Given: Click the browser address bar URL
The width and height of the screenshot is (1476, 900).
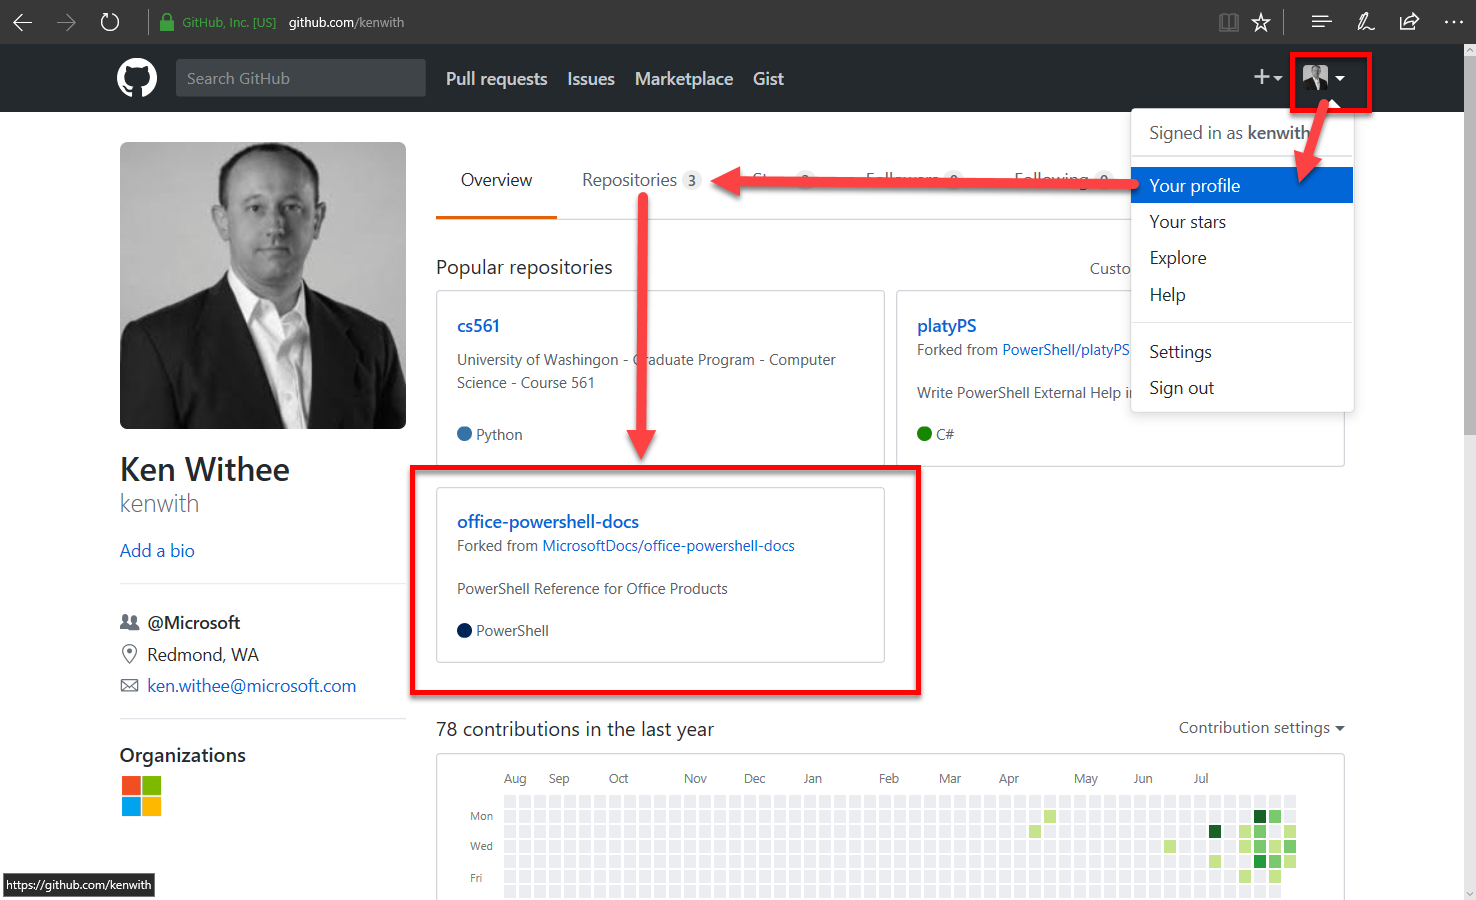Looking at the screenshot, I should click(346, 22).
